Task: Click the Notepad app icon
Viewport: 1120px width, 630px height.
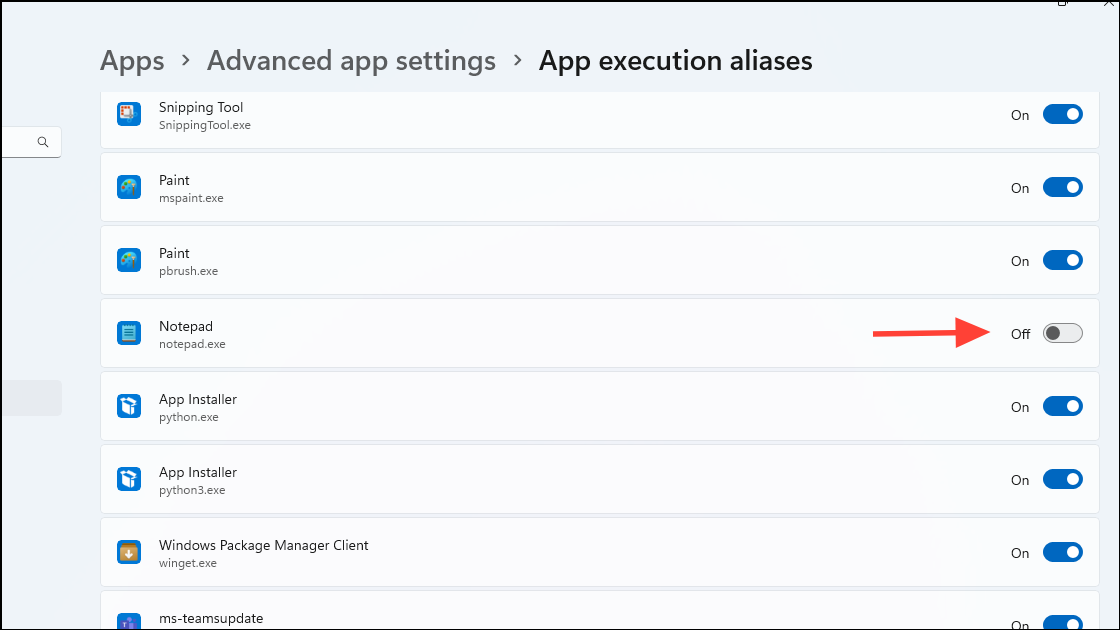Action: (129, 333)
